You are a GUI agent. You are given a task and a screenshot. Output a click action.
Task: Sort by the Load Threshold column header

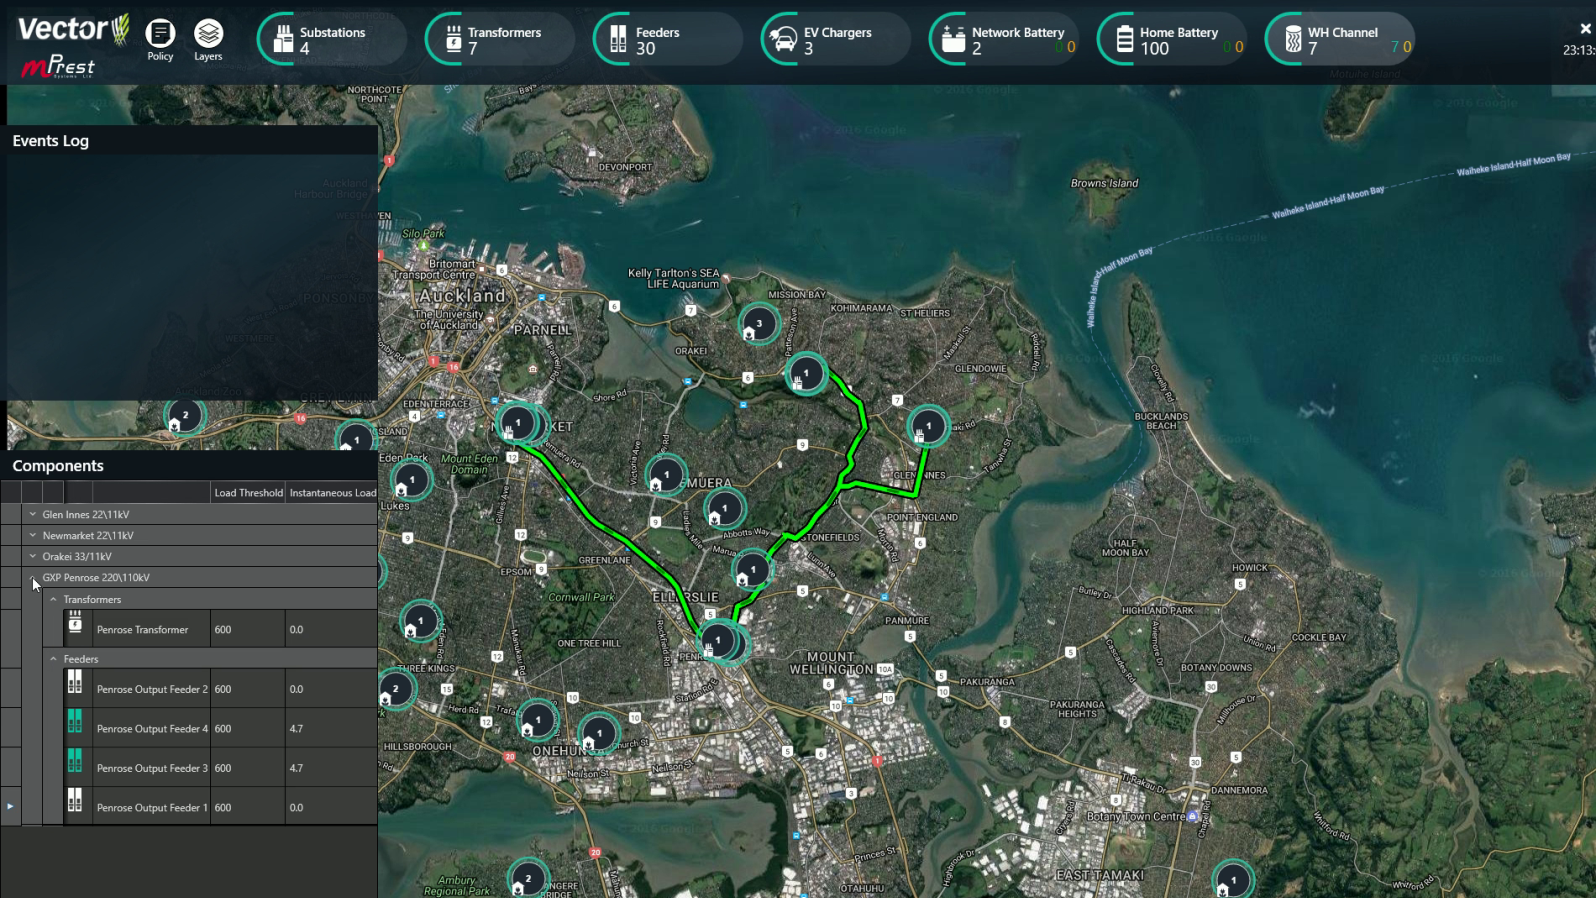click(x=248, y=492)
